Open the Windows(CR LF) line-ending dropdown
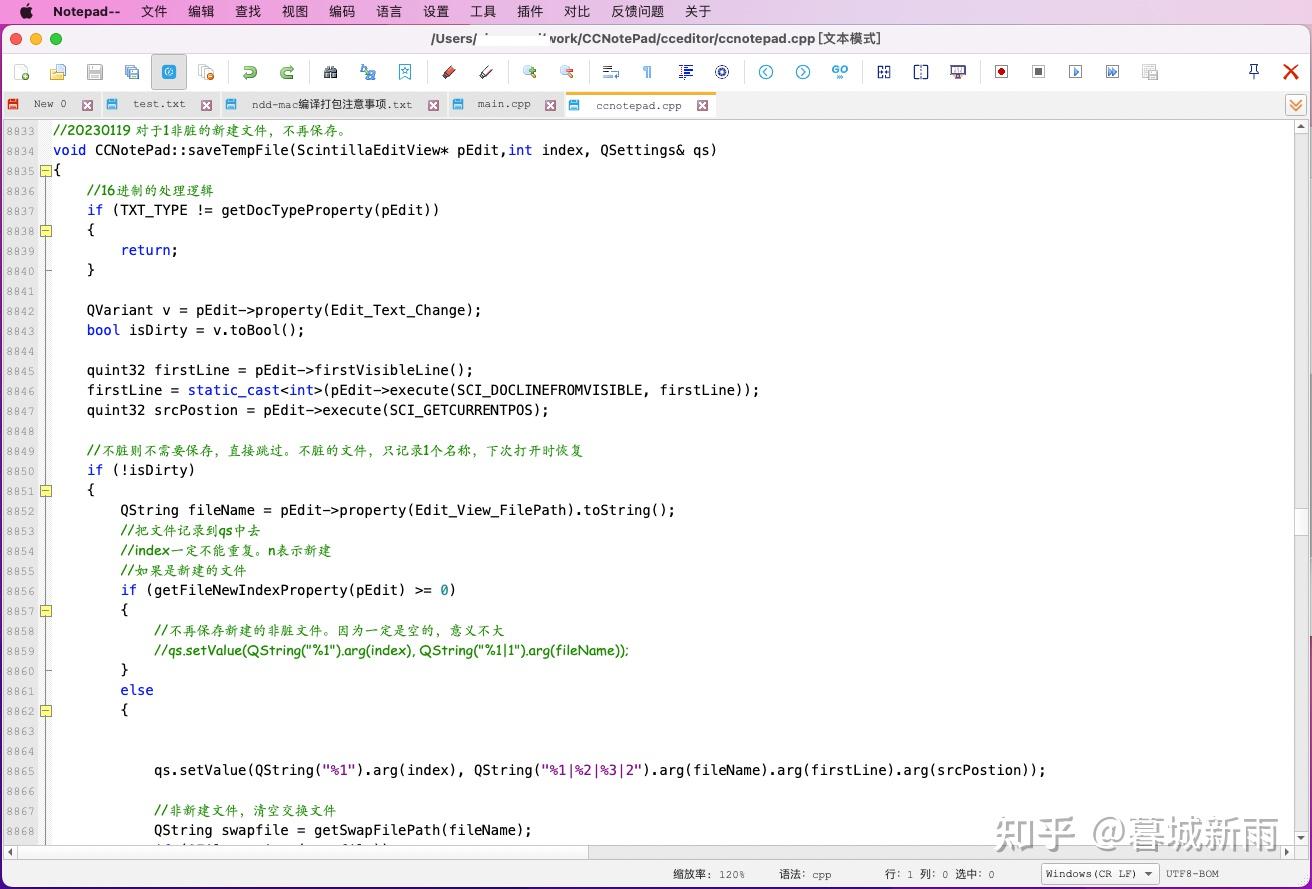1312x889 pixels. [x=1098, y=873]
